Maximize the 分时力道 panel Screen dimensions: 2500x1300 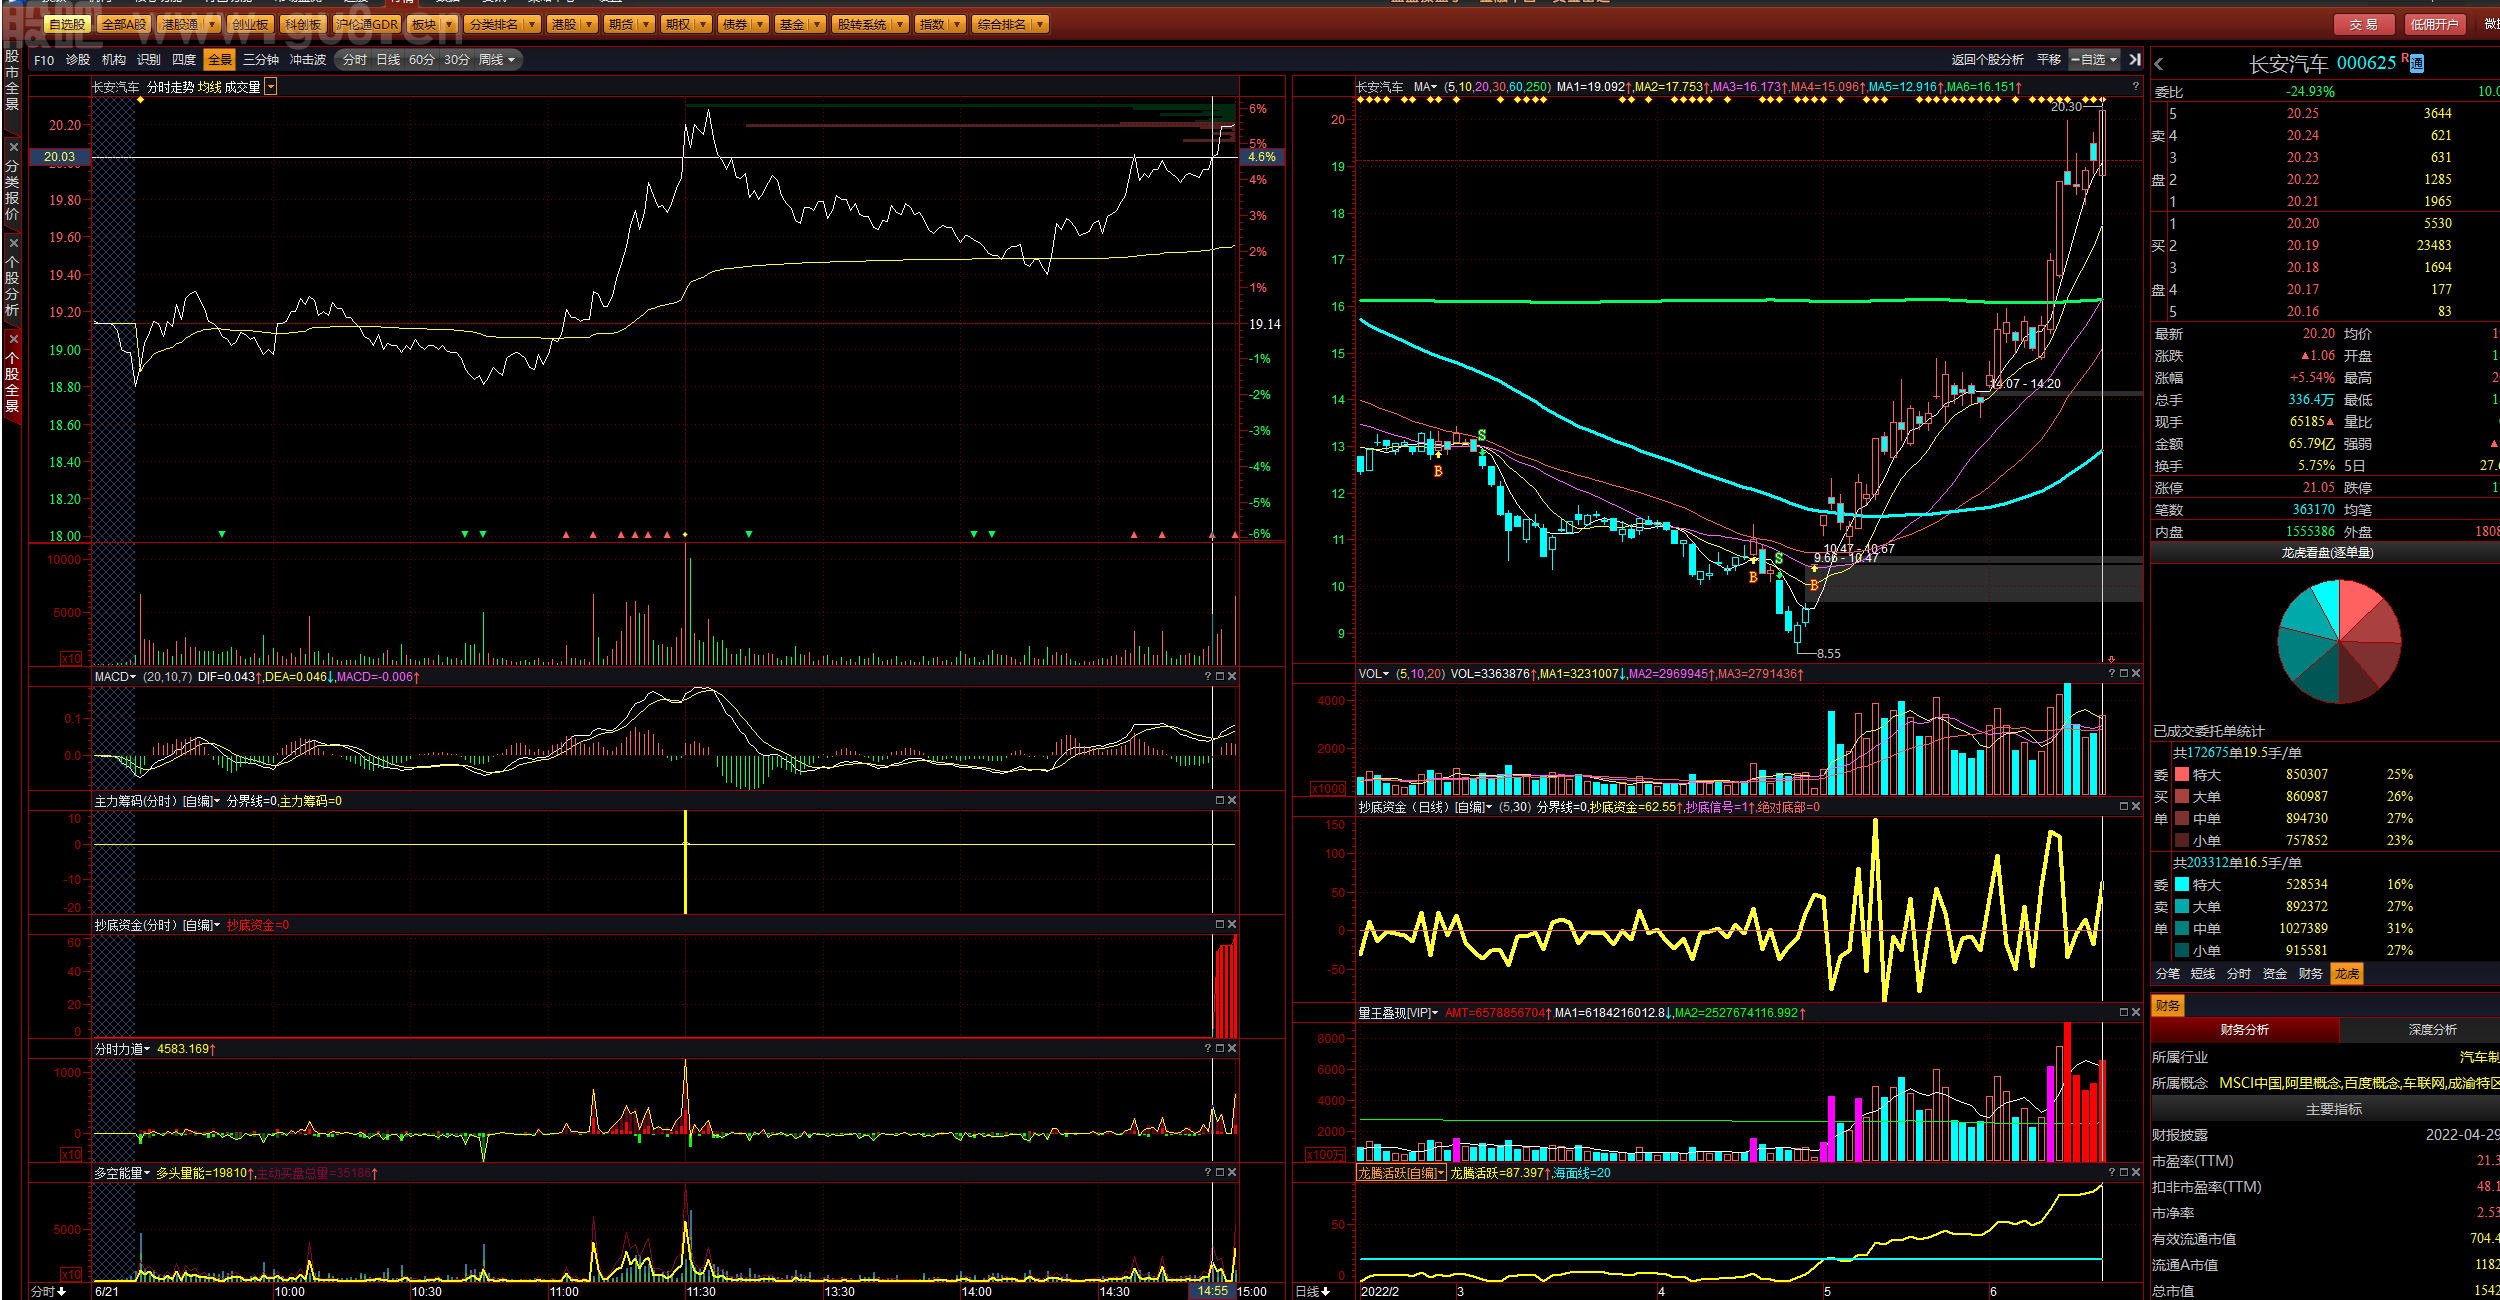1220,1049
